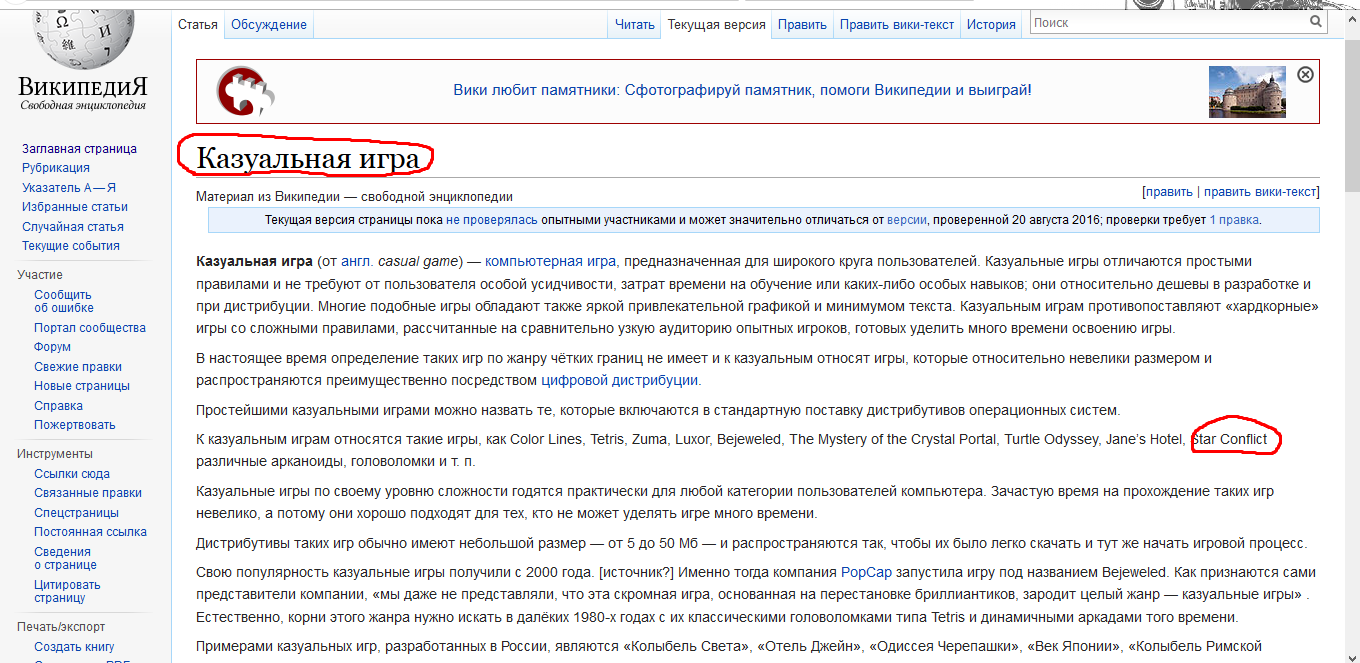Screen dimensions: 1360x663
Task: Close the Wiki Loves Monuments banner
Action: pyautogui.click(x=1305, y=74)
